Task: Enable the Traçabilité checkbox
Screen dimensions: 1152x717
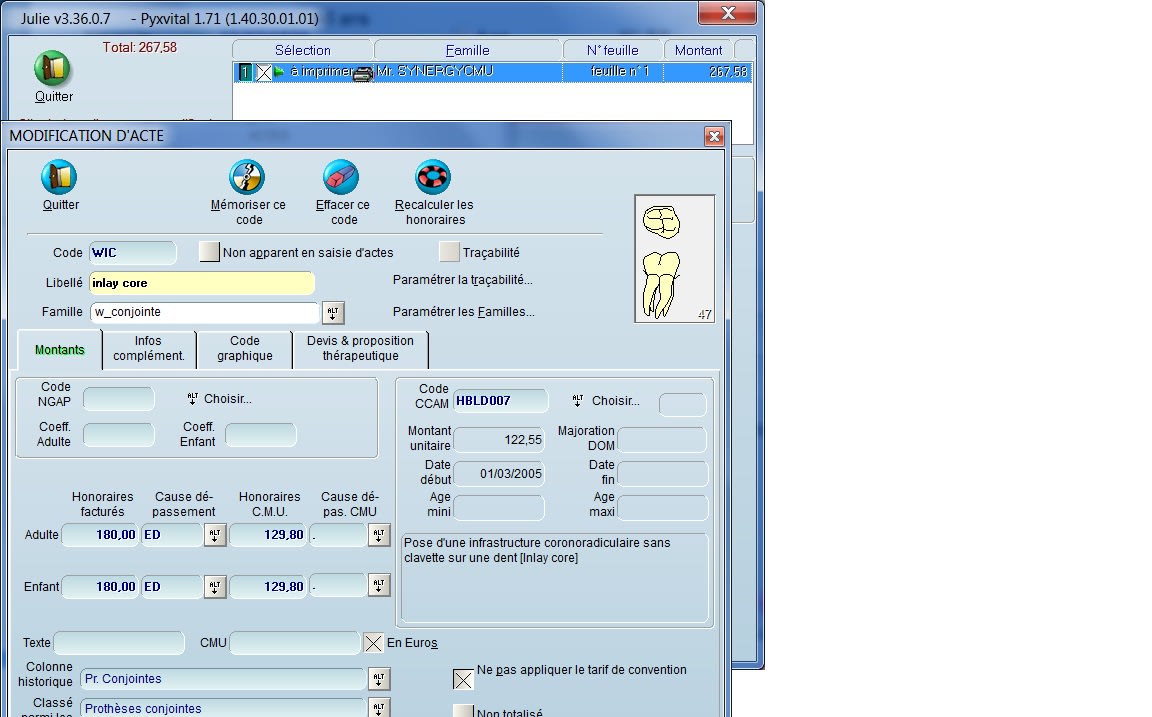Action: (x=449, y=252)
